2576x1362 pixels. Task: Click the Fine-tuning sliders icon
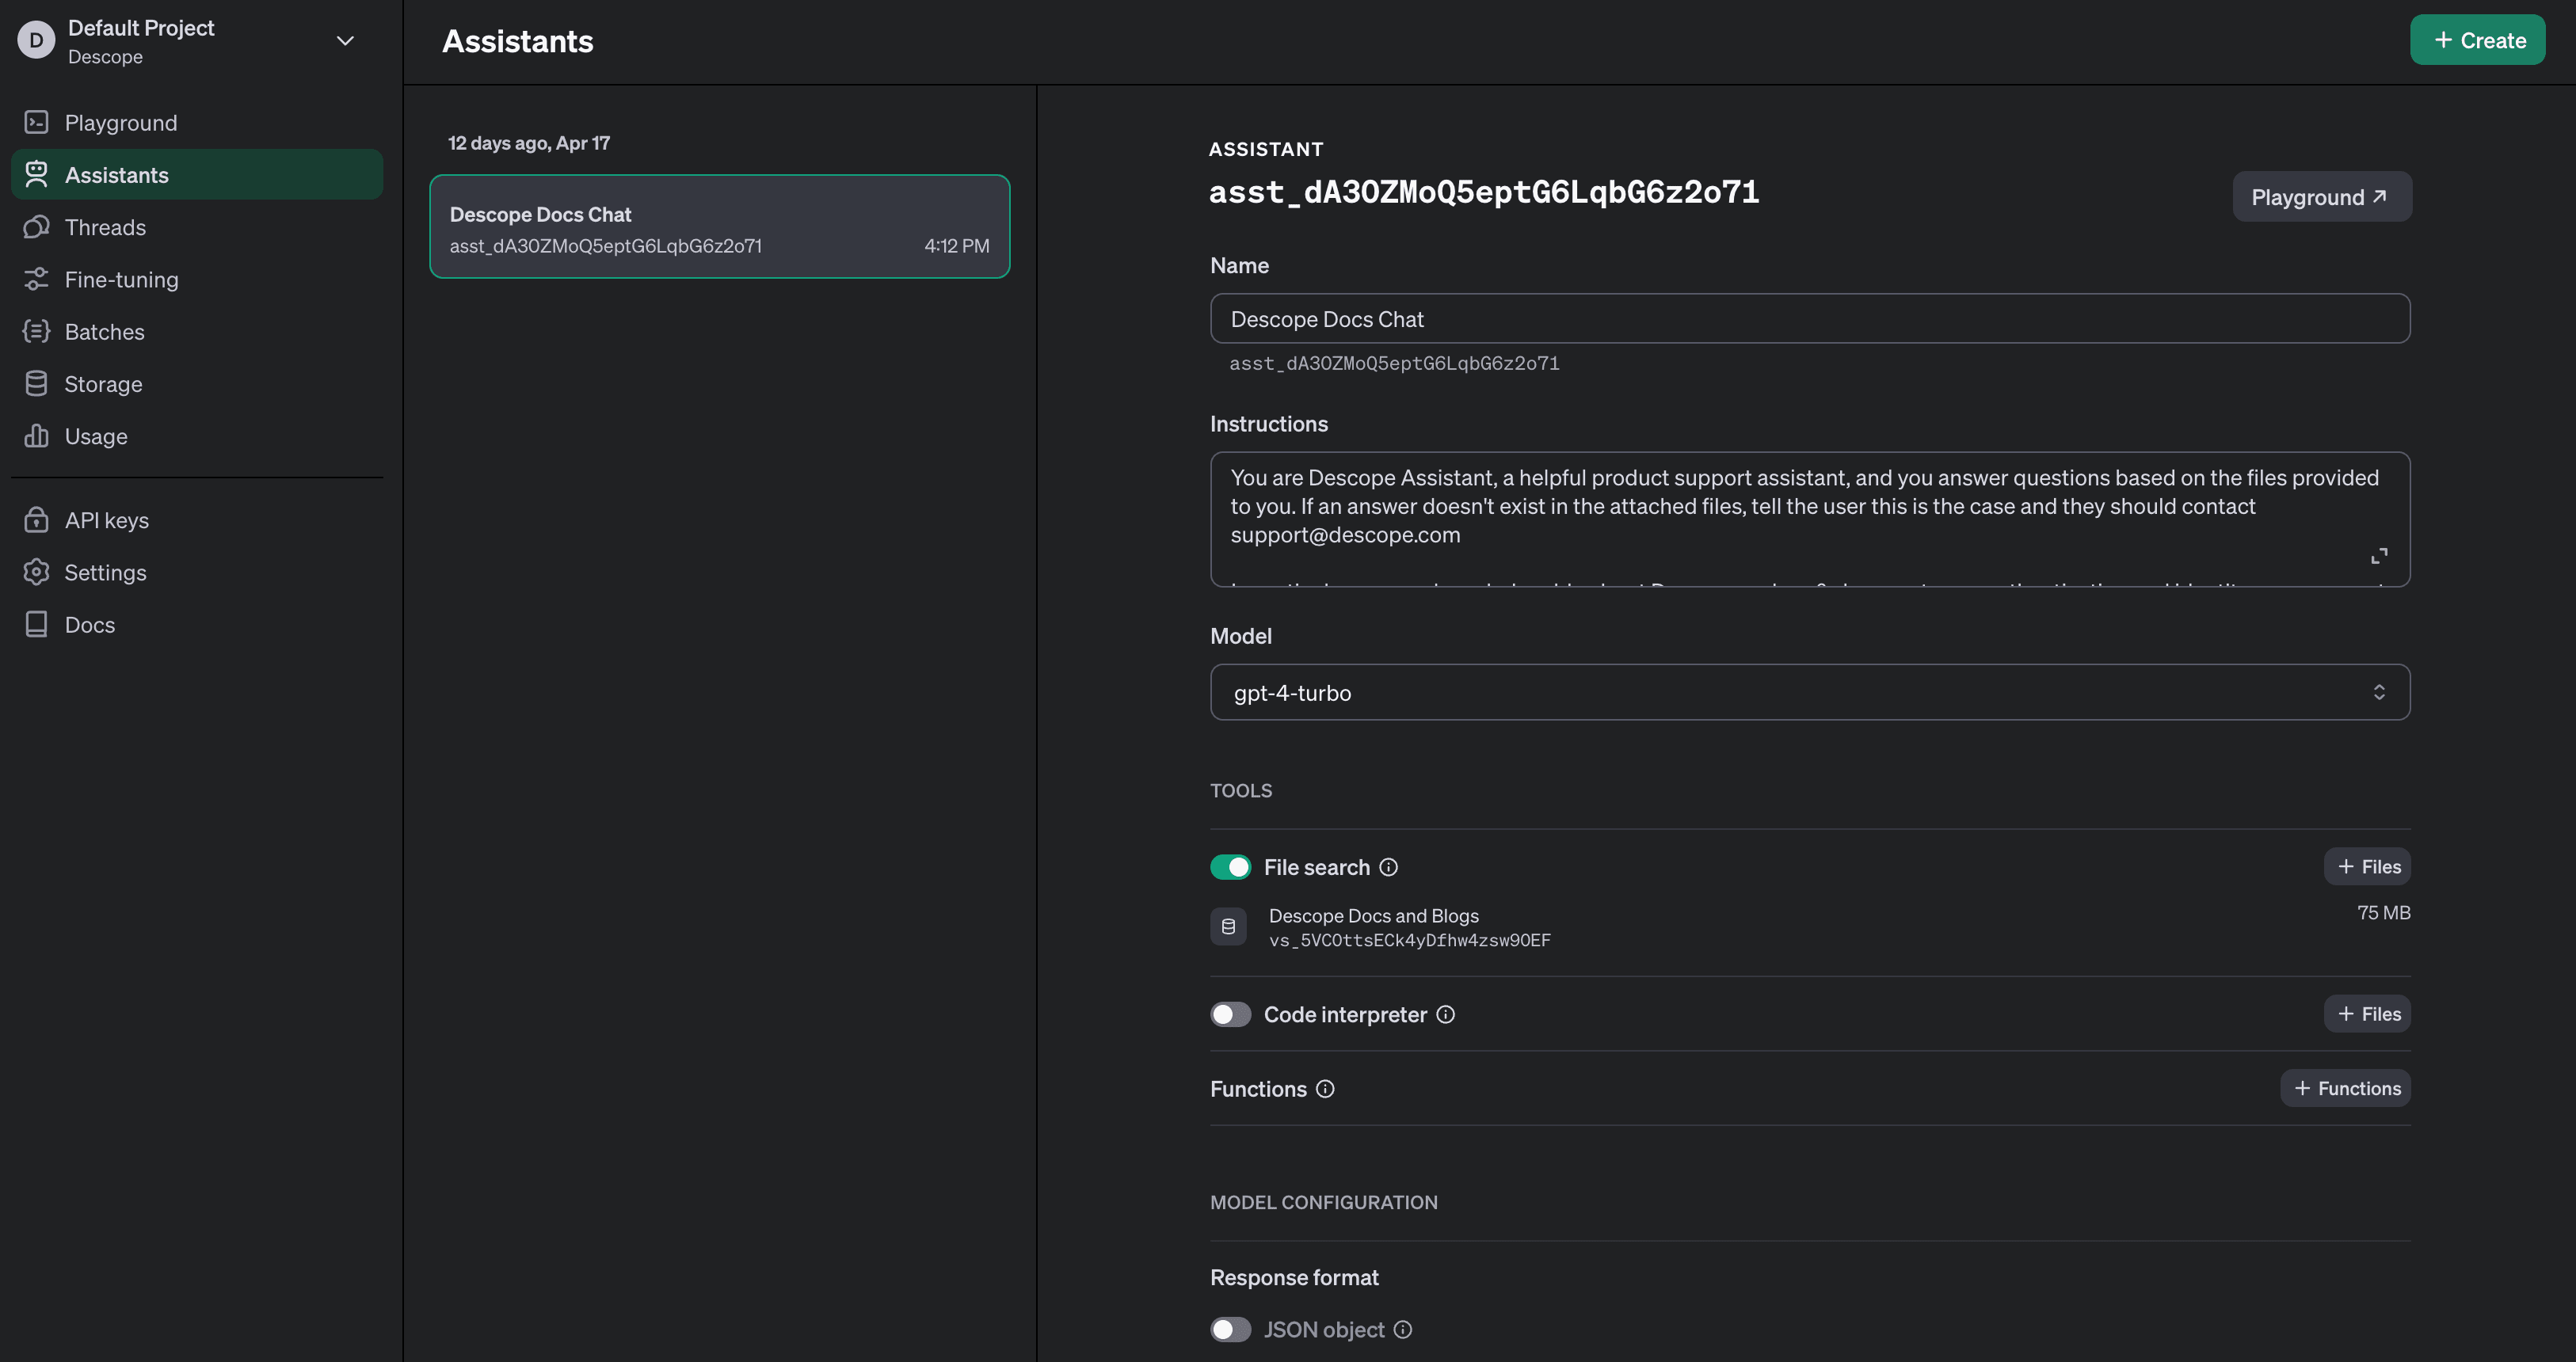coord(36,279)
